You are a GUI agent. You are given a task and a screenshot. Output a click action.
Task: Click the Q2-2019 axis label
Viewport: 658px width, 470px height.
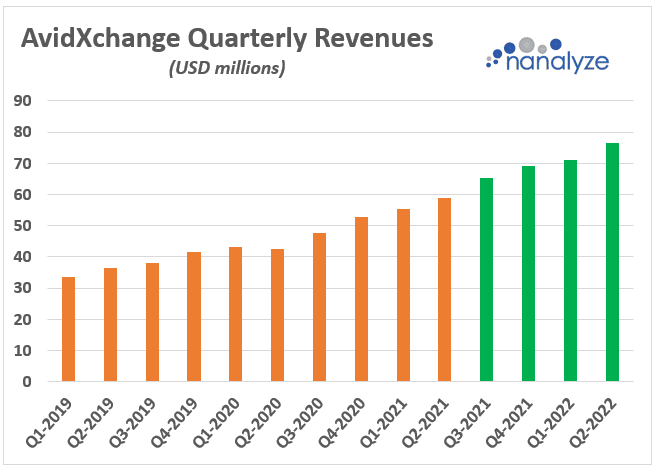(x=91, y=422)
